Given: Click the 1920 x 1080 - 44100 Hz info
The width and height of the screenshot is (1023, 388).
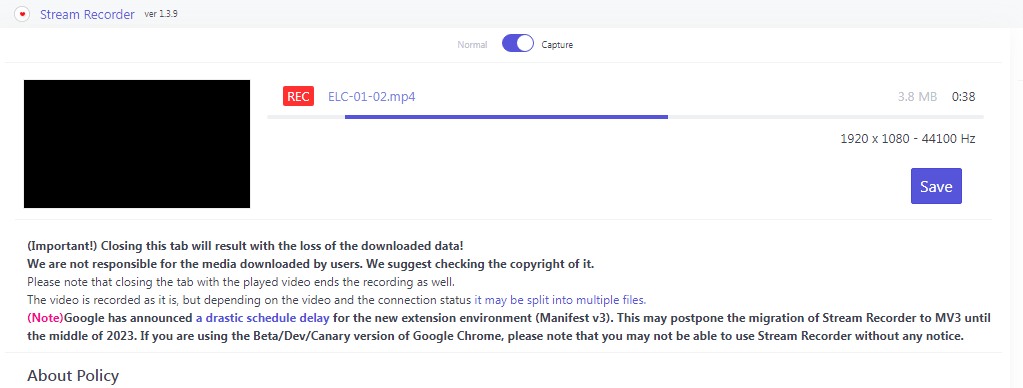Looking at the screenshot, I should (908, 139).
